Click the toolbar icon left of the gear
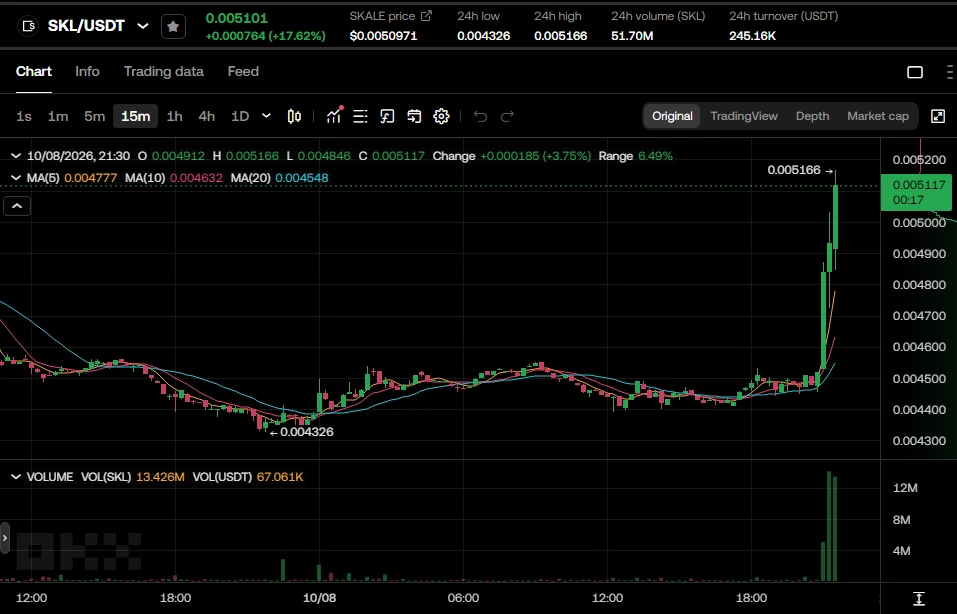 [414, 116]
